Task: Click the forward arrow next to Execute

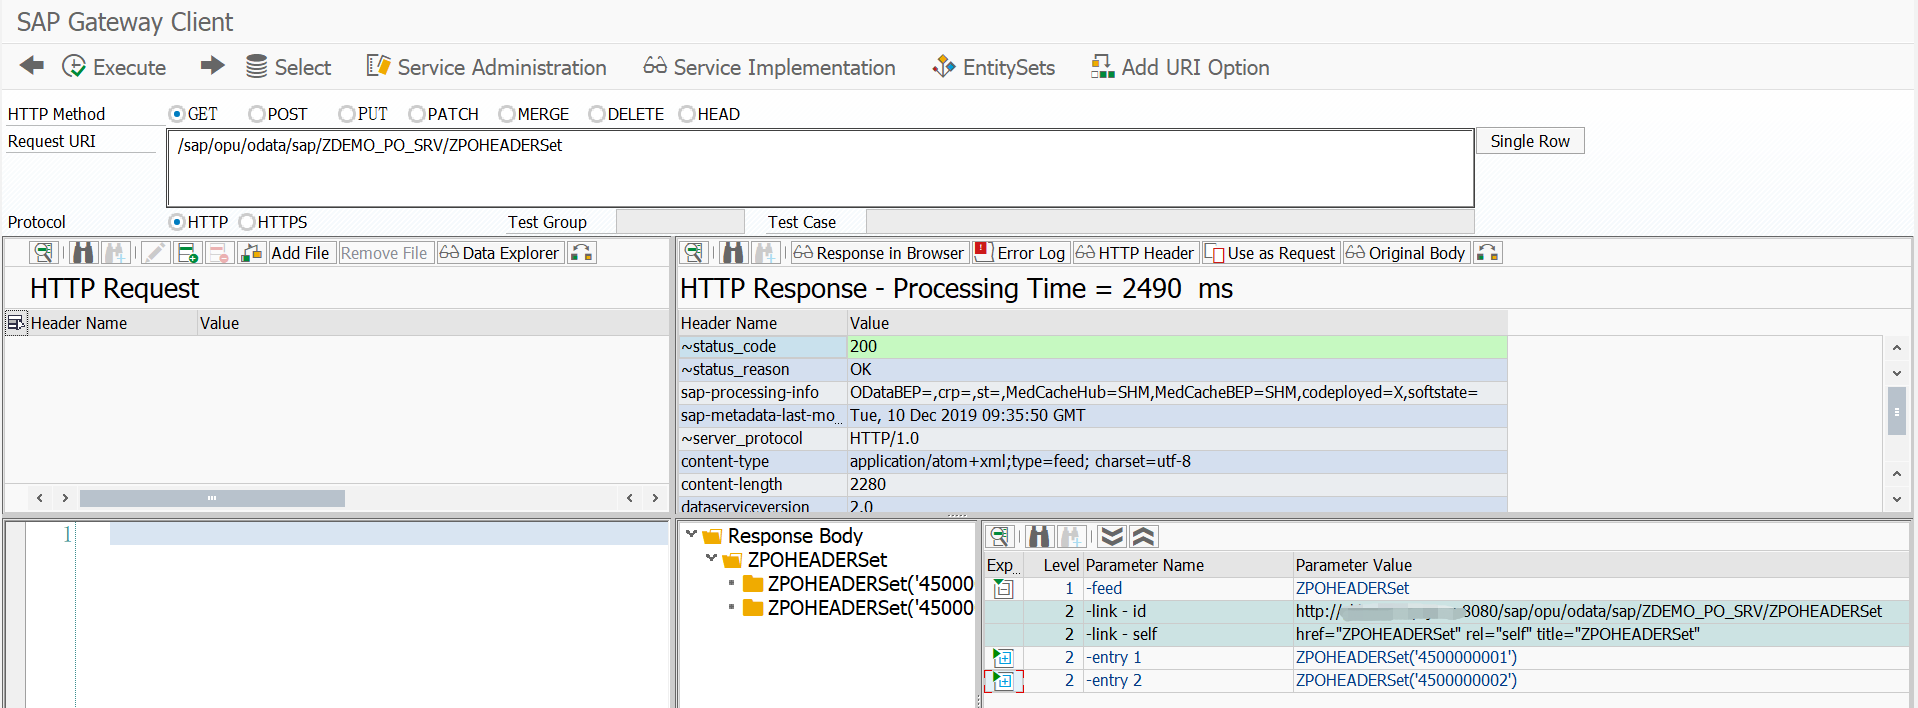Action: pyautogui.click(x=212, y=66)
